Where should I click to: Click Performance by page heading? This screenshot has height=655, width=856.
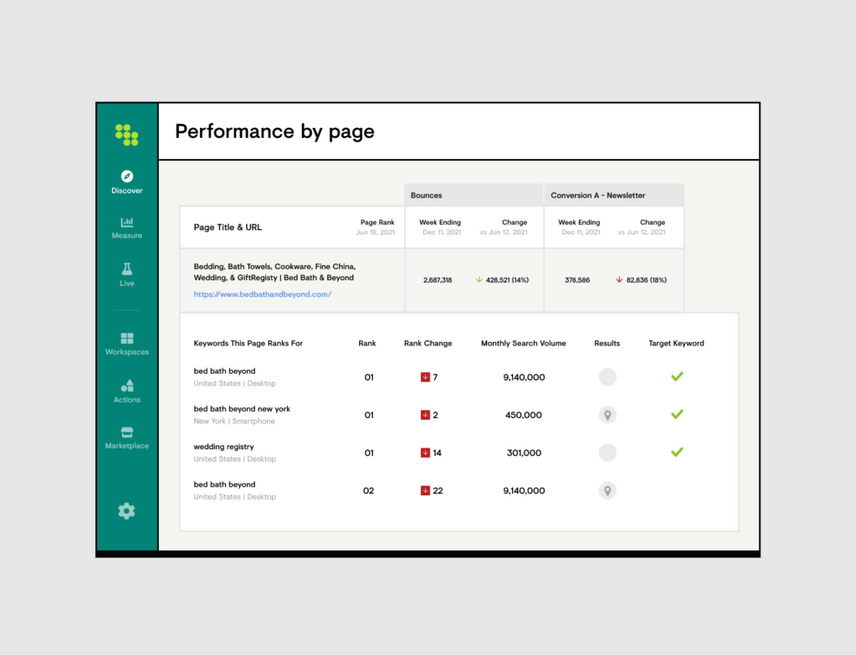(x=275, y=132)
